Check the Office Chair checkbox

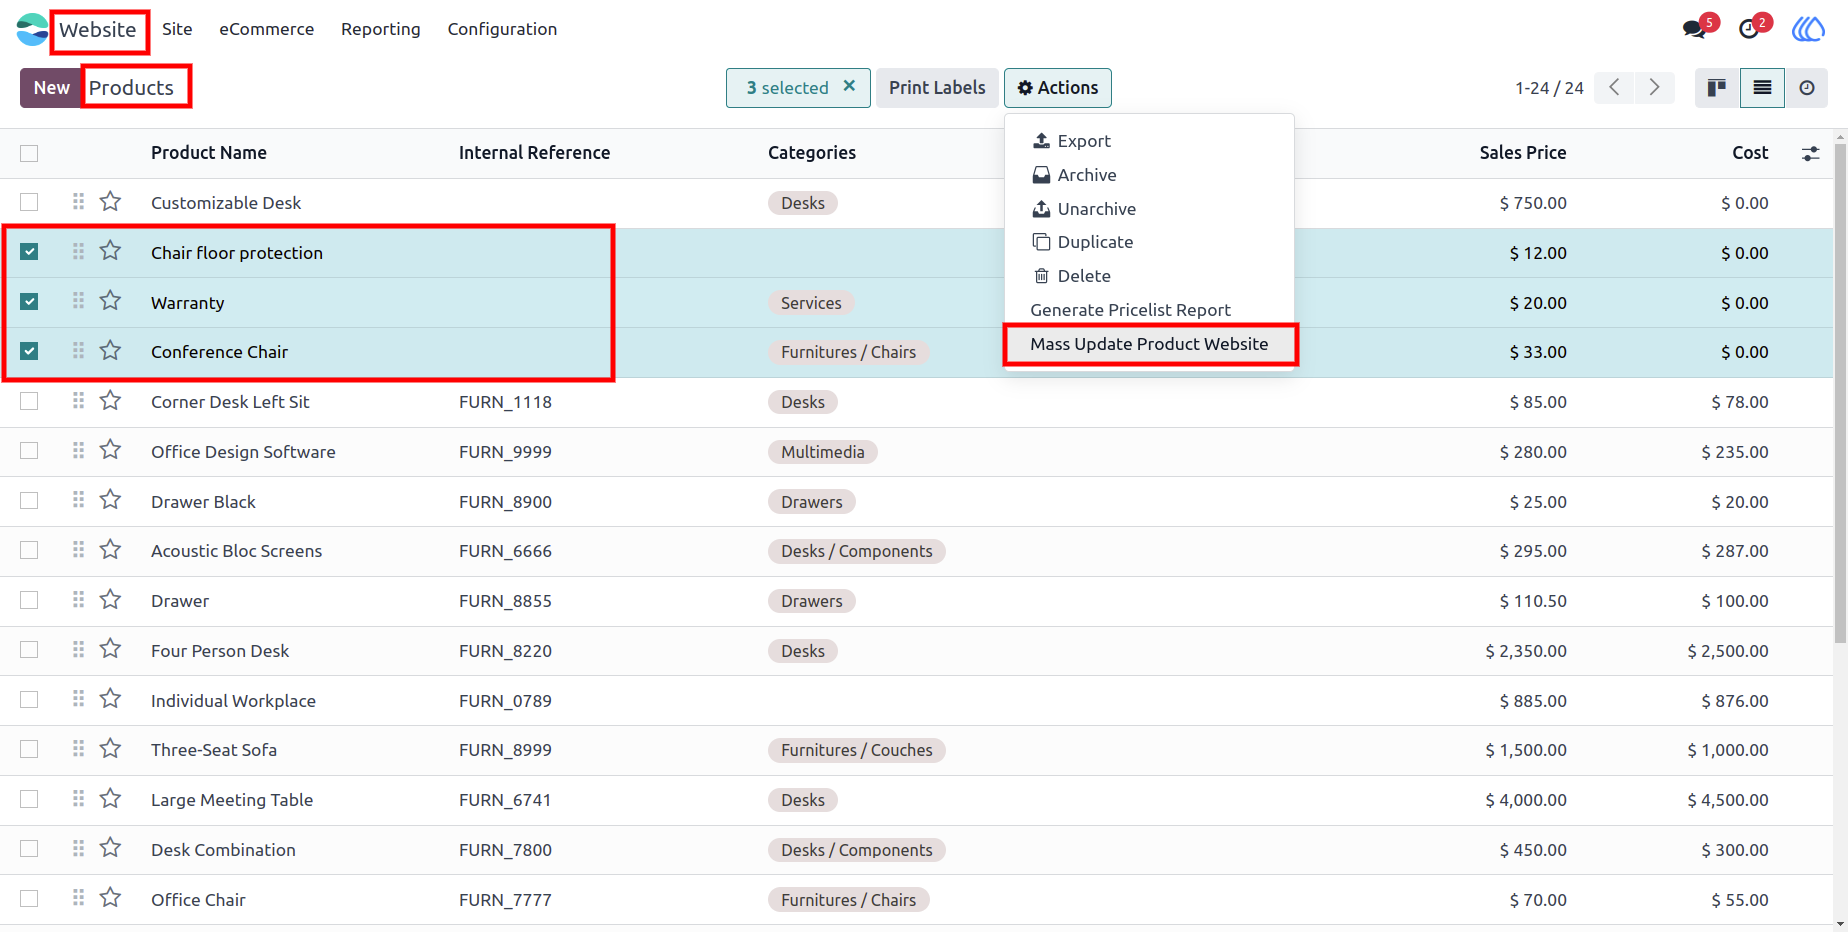tap(29, 899)
